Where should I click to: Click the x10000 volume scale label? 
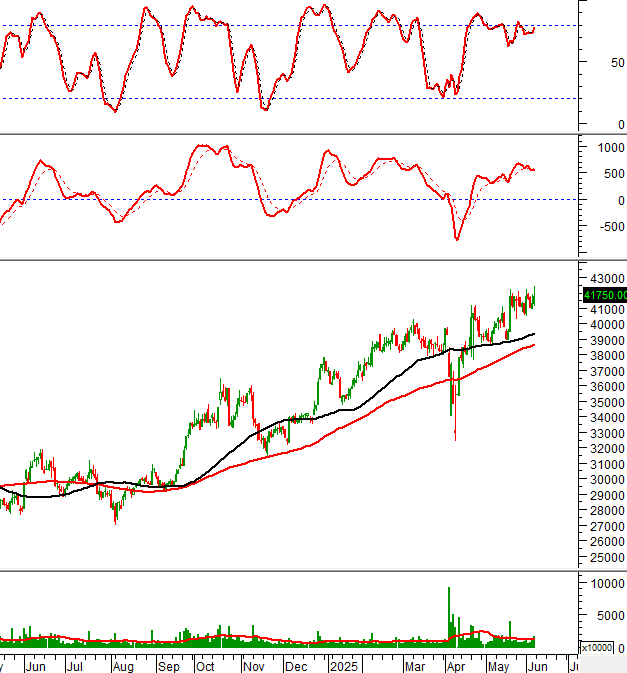click(603, 648)
